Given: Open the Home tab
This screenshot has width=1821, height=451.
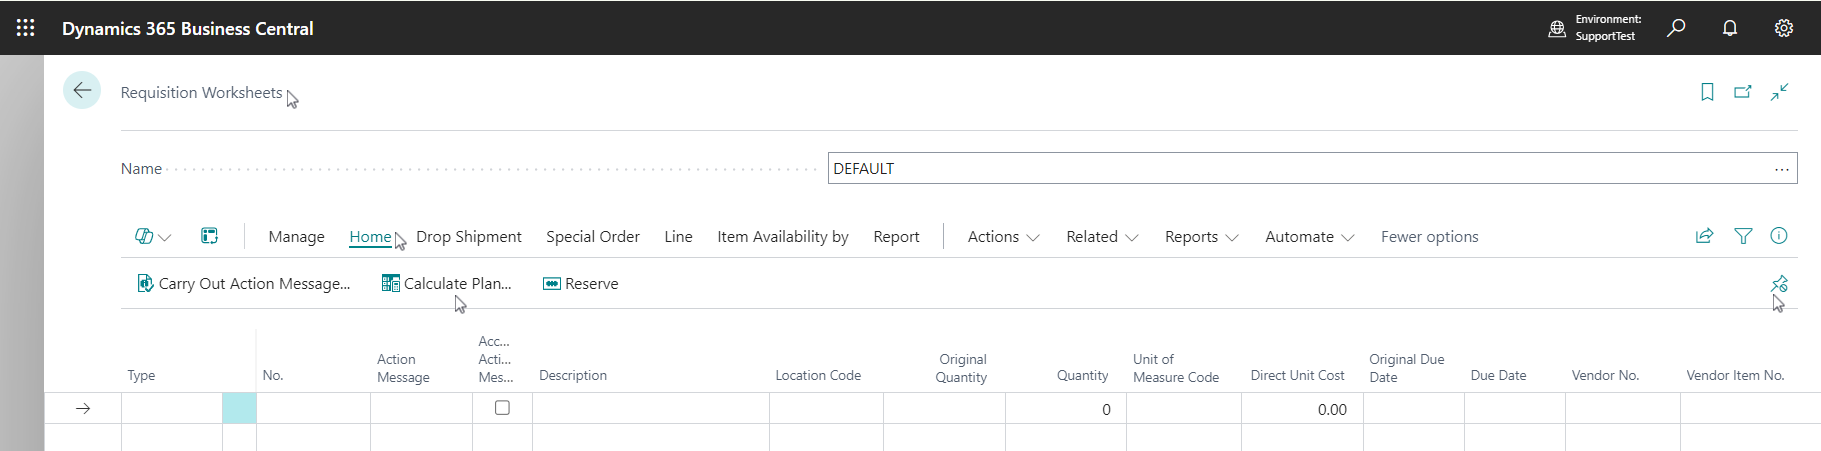Looking at the screenshot, I should (x=370, y=237).
